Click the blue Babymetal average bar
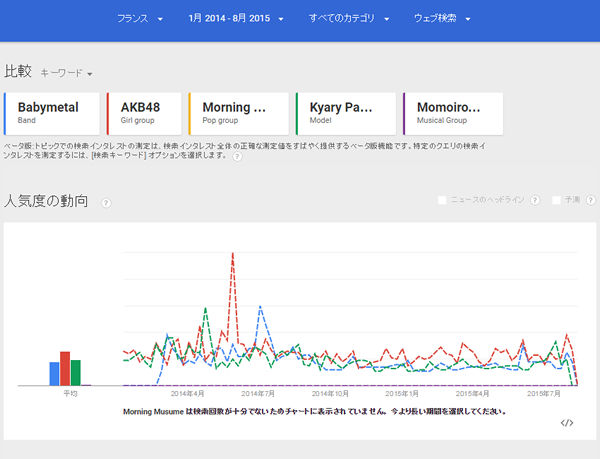 tap(54, 374)
